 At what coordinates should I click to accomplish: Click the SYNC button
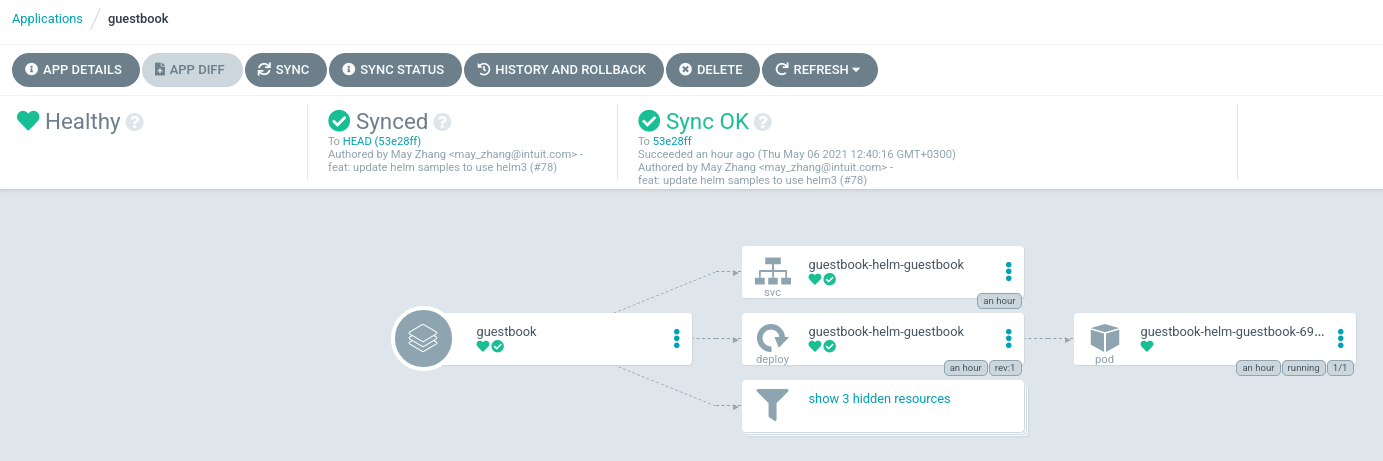pos(284,70)
